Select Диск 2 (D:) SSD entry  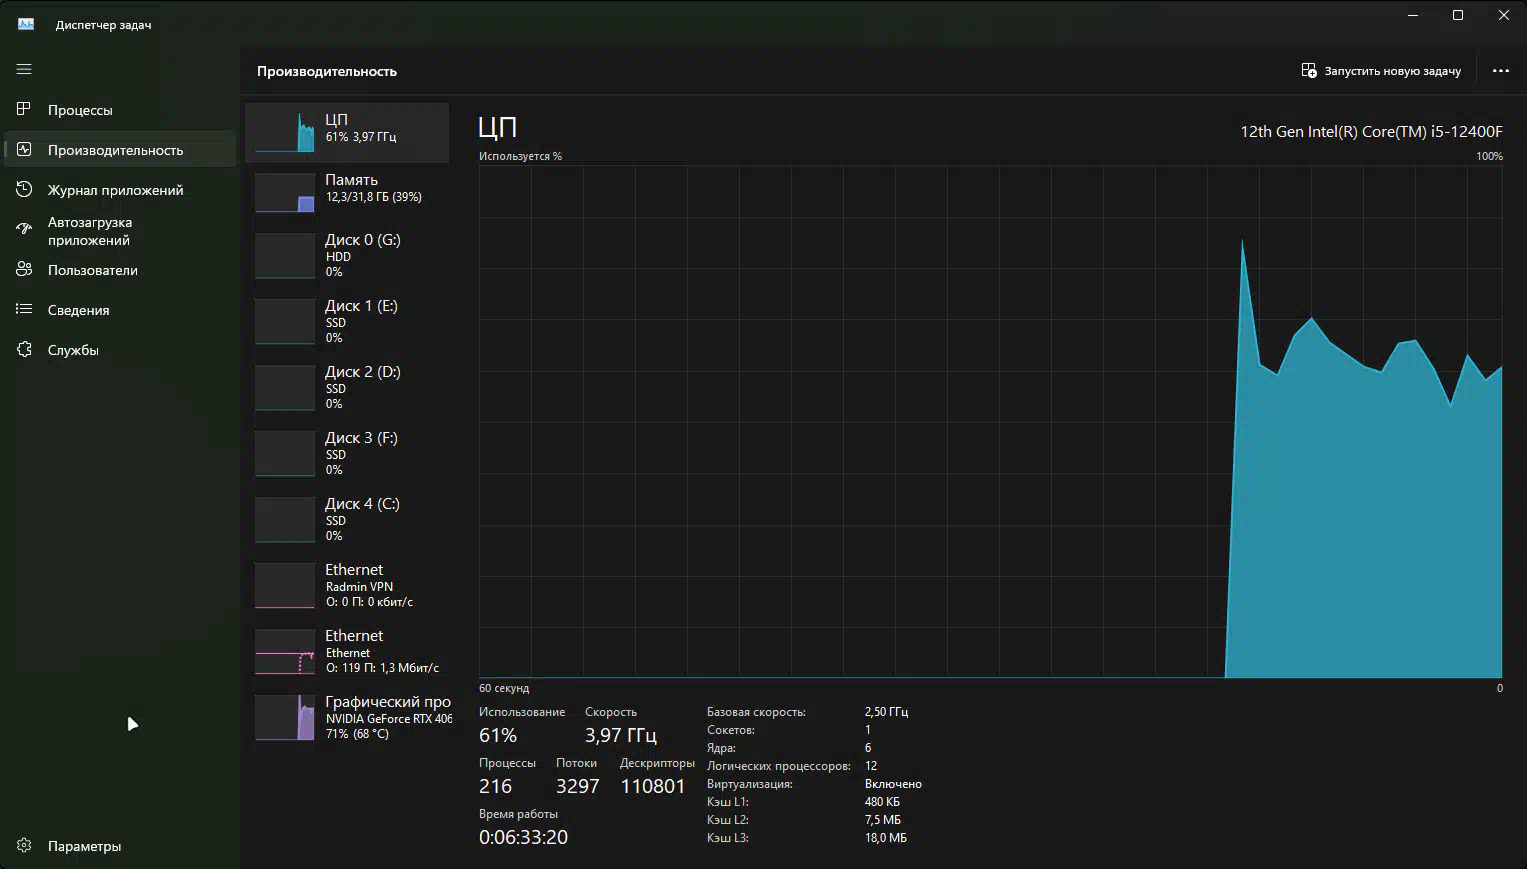(347, 387)
